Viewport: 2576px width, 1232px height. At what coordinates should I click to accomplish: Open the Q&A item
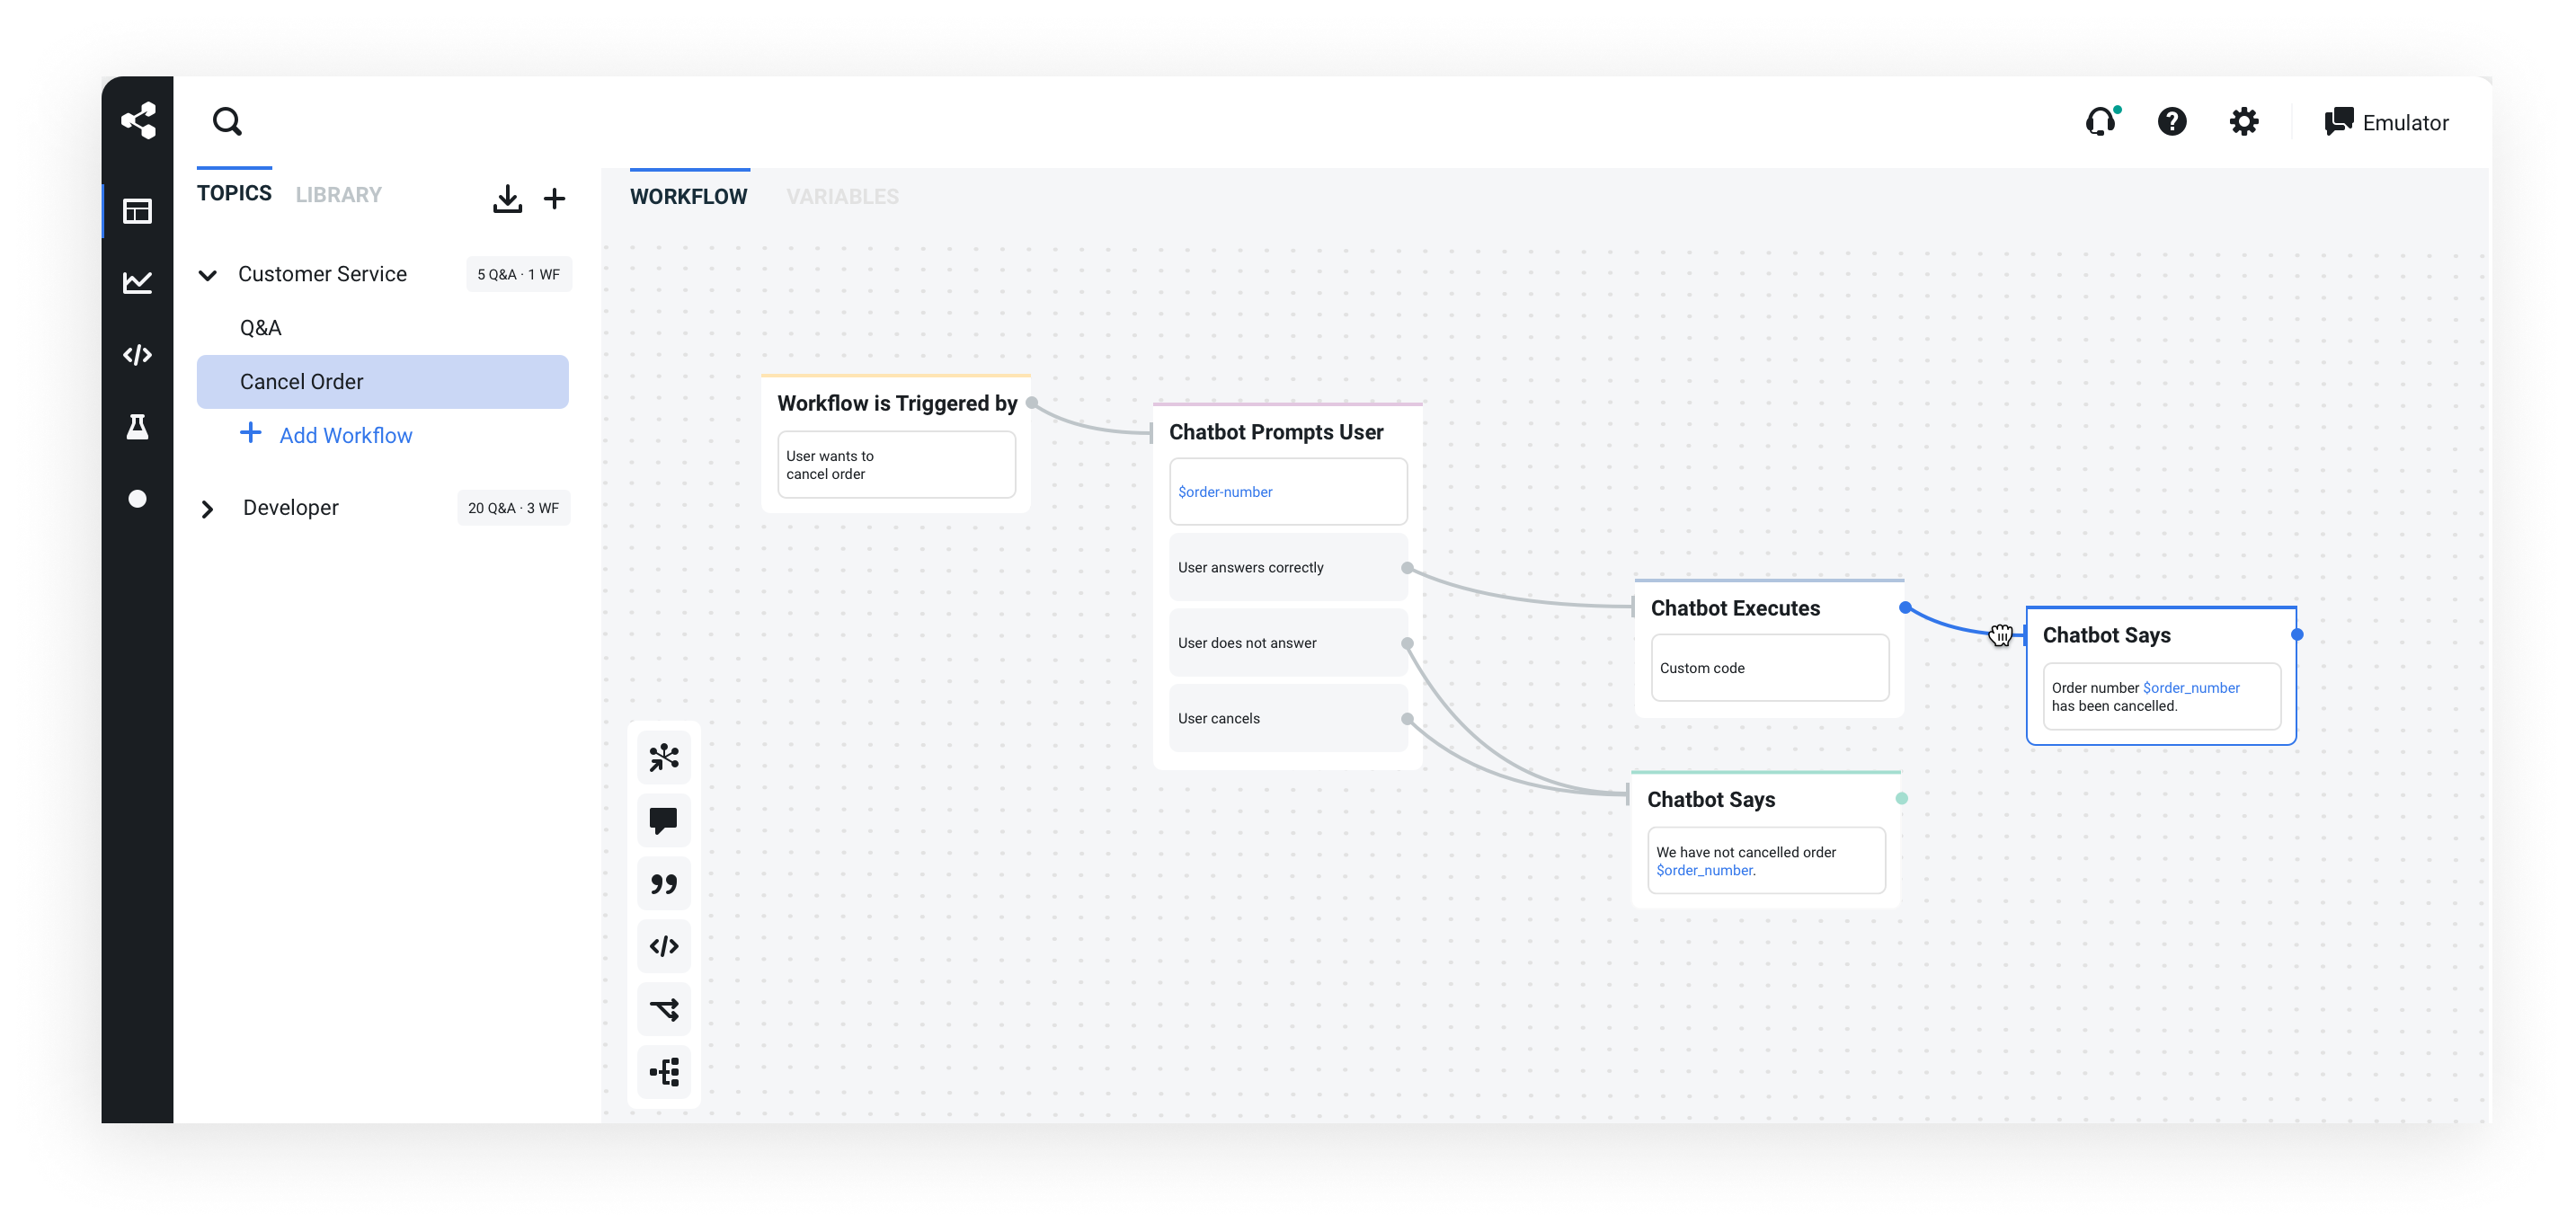click(x=260, y=328)
